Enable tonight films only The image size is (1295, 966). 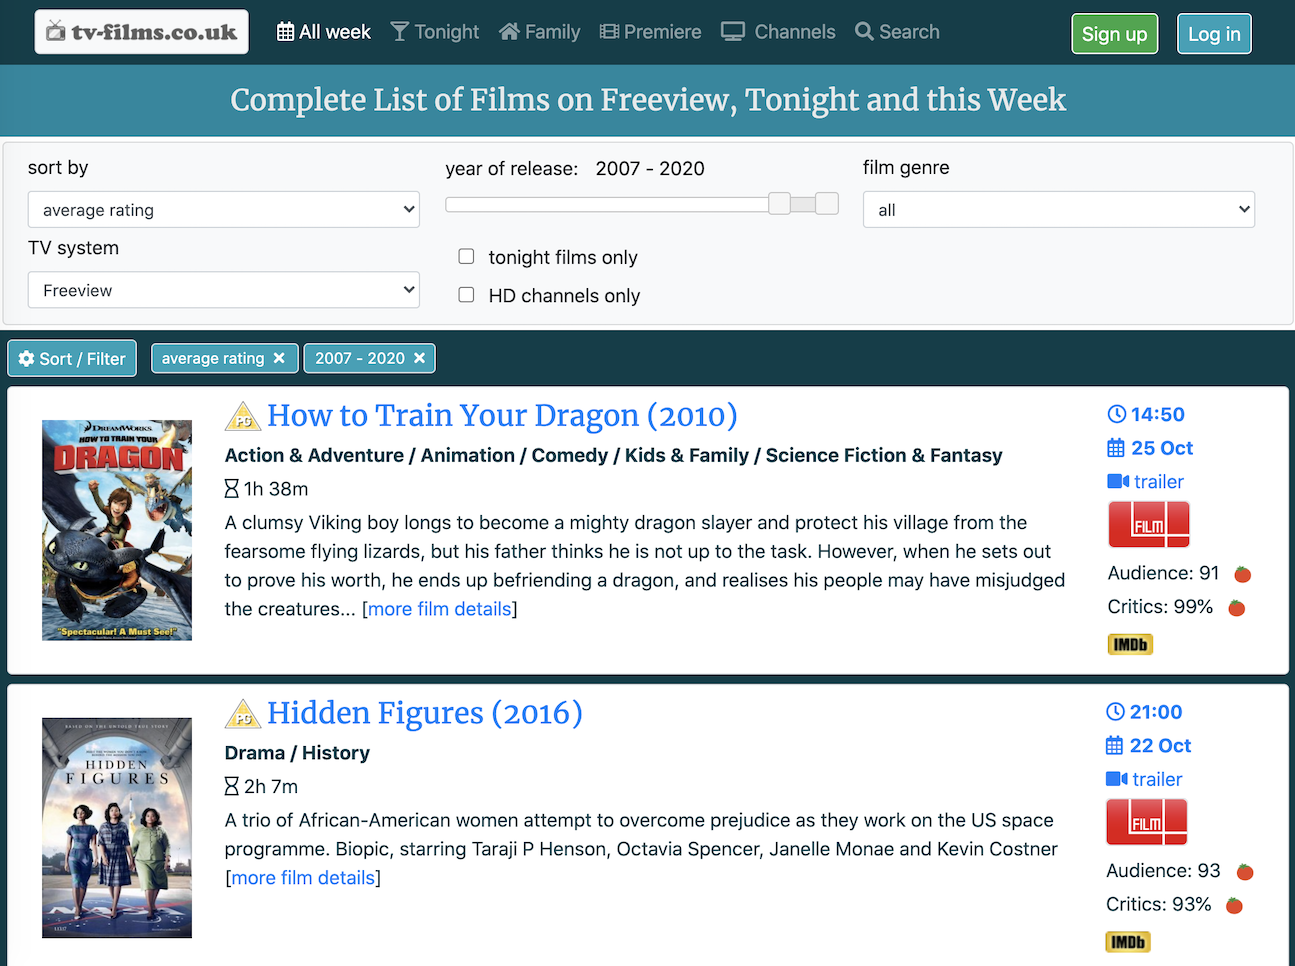466,256
